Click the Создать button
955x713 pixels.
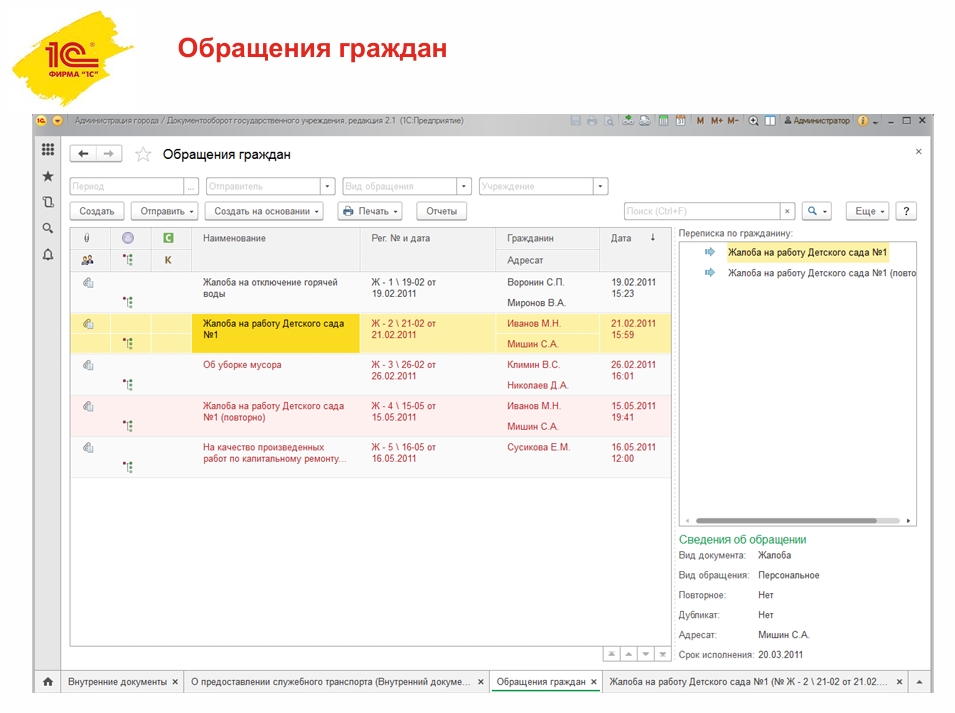pyautogui.click(x=97, y=211)
